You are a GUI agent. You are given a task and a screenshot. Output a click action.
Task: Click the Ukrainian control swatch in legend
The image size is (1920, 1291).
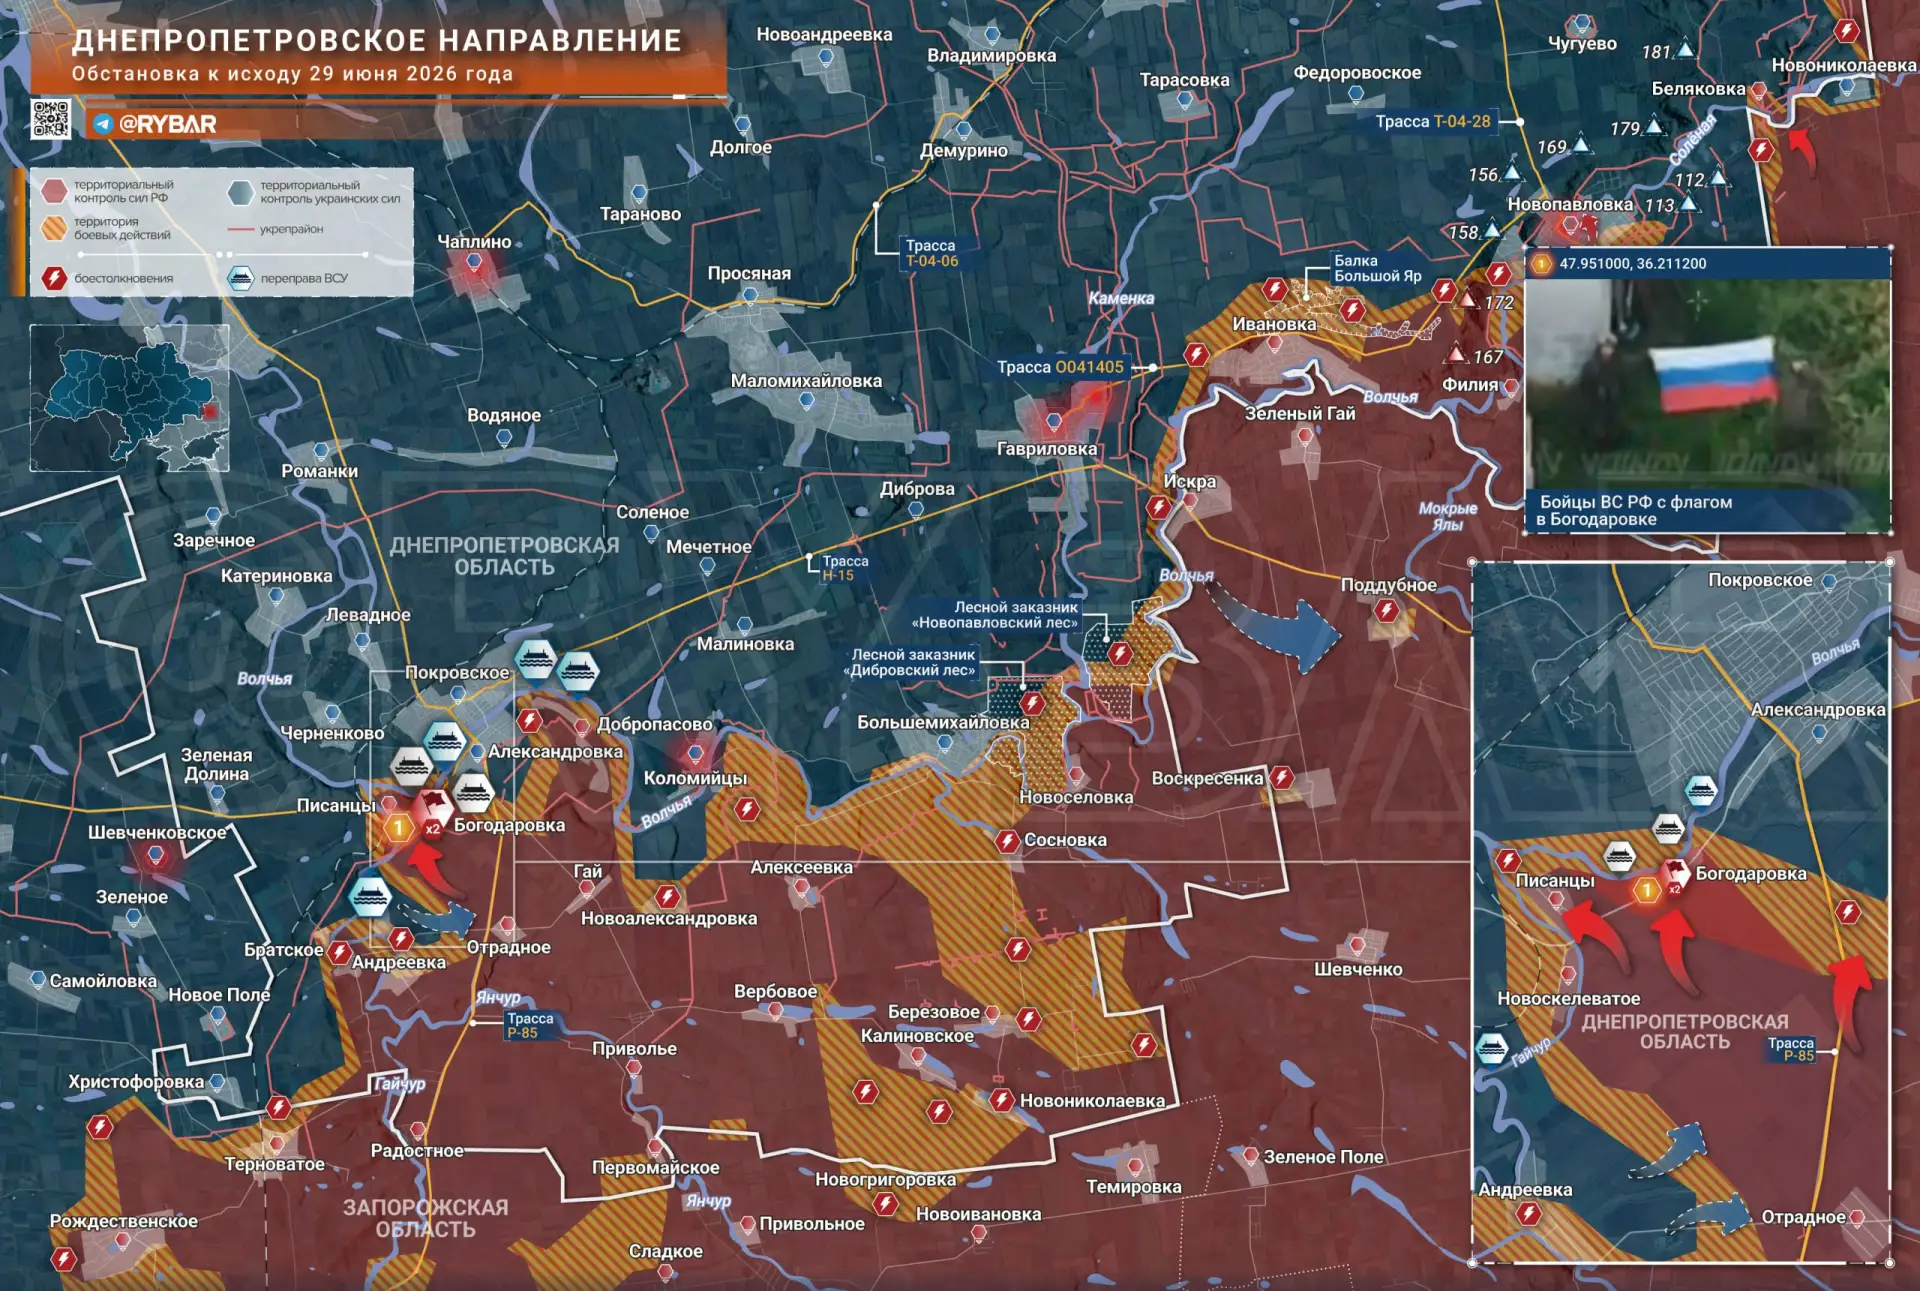240,191
